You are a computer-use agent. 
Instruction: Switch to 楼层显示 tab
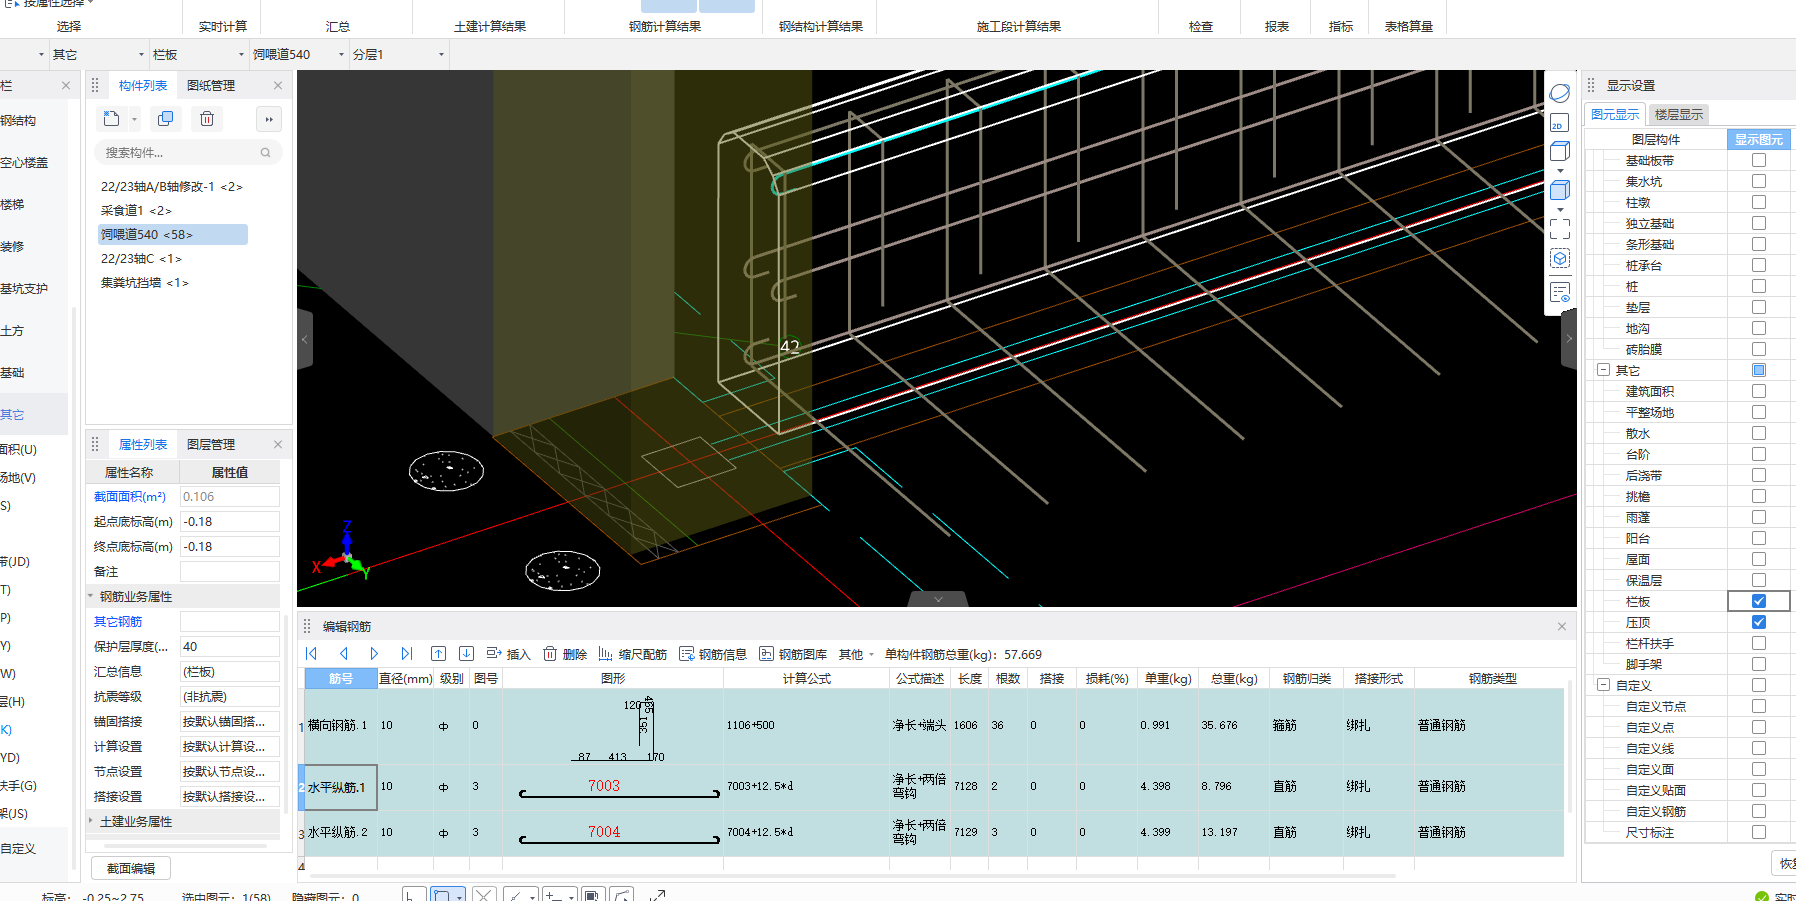(x=1678, y=115)
